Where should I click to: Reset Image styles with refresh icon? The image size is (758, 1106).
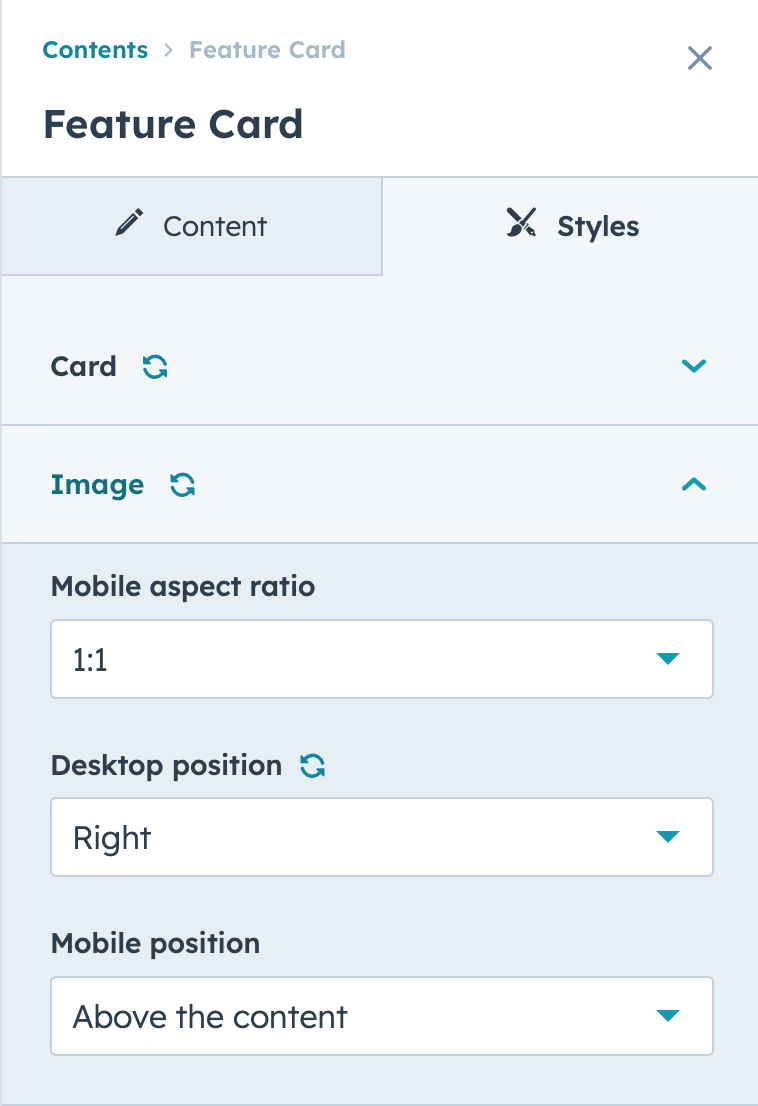[183, 485]
